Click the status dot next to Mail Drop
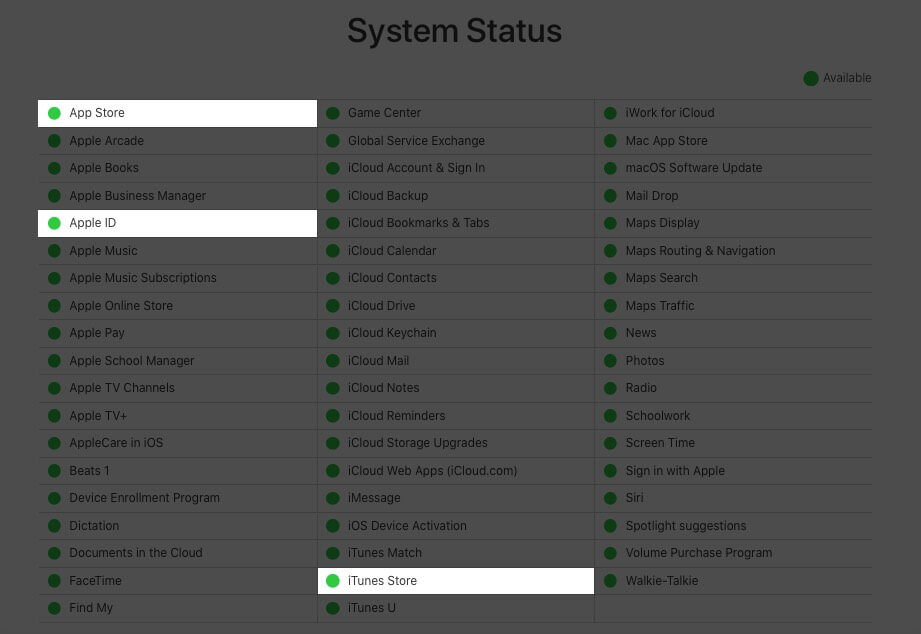Image resolution: width=921 pixels, height=634 pixels. [x=610, y=196]
